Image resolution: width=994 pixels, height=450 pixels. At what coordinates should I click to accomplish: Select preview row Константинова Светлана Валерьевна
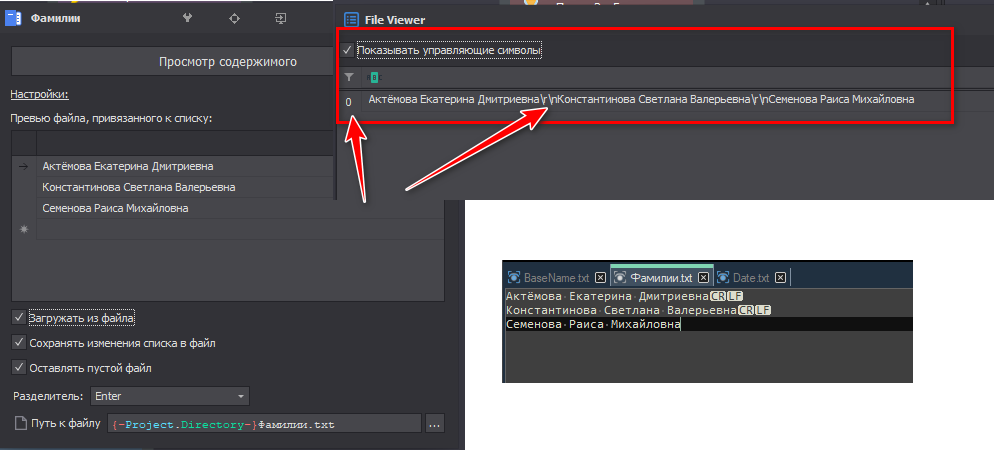pyautogui.click(x=185, y=188)
